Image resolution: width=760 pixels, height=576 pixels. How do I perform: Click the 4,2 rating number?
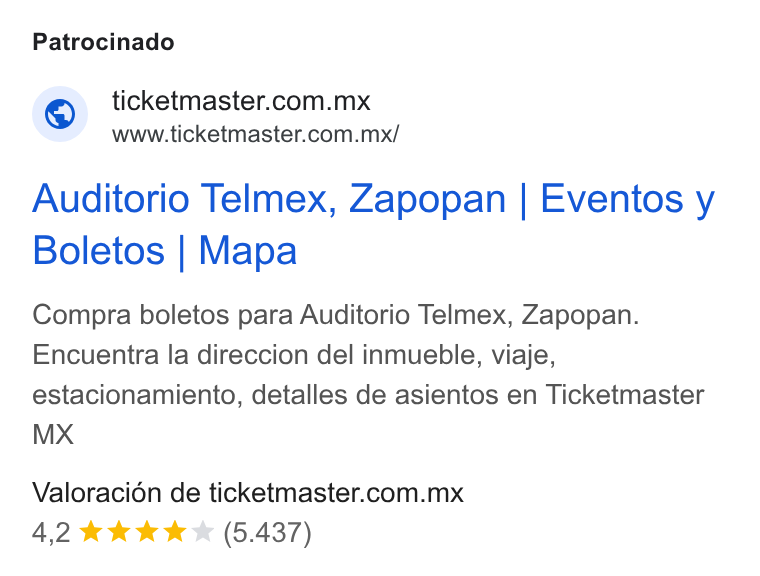click(51, 533)
